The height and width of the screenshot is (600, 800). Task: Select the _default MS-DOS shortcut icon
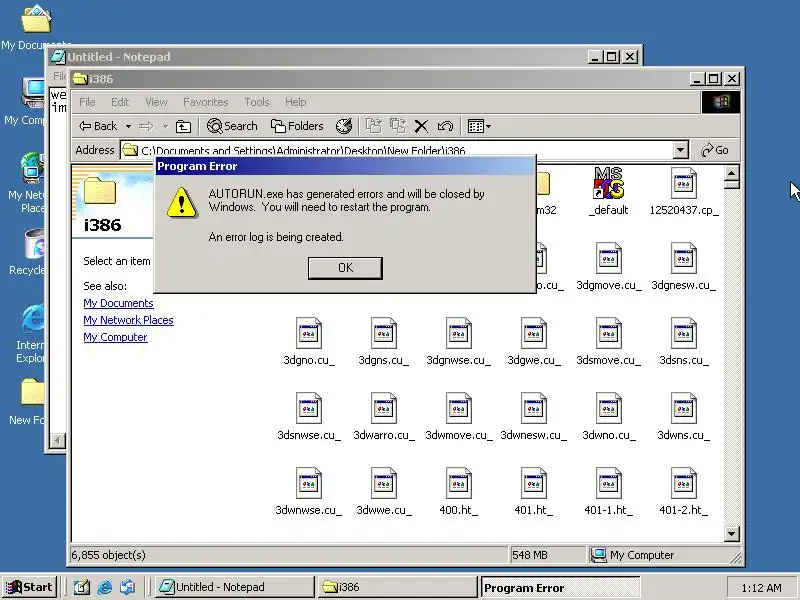click(x=608, y=192)
